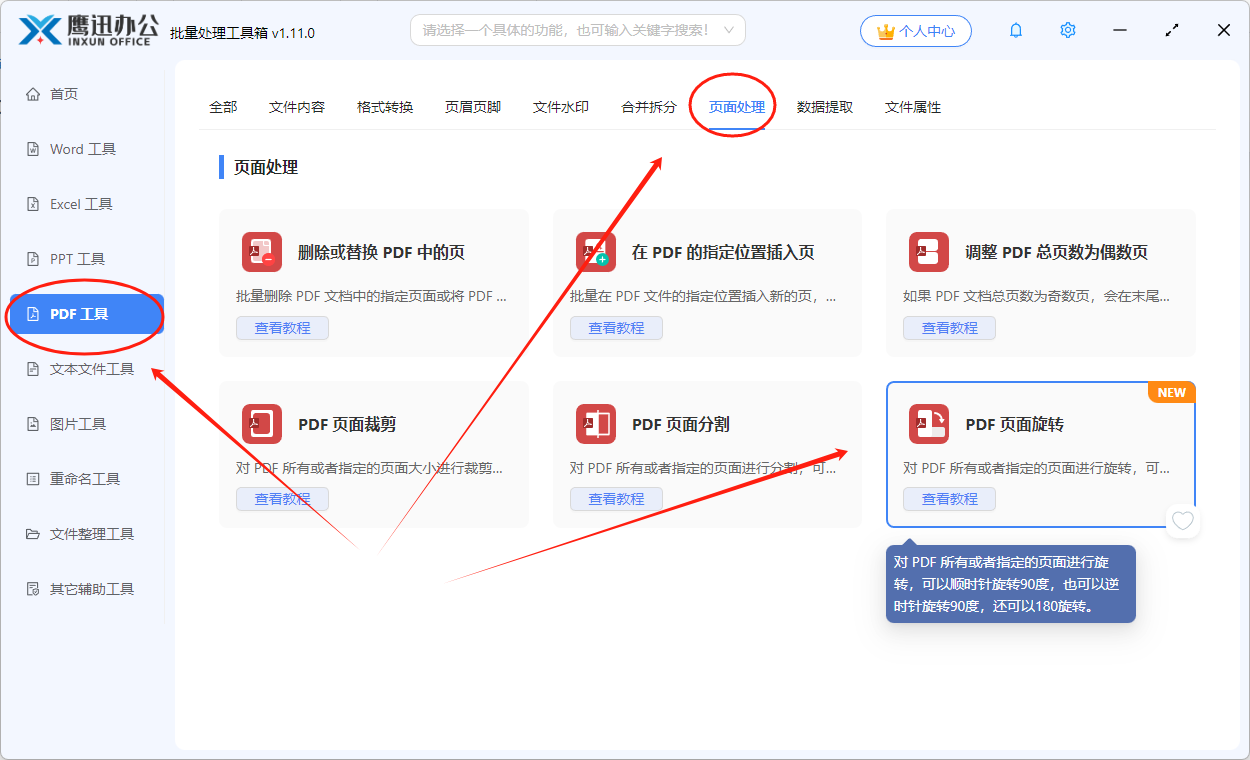Switch to the 格式转换 tab

click(385, 106)
